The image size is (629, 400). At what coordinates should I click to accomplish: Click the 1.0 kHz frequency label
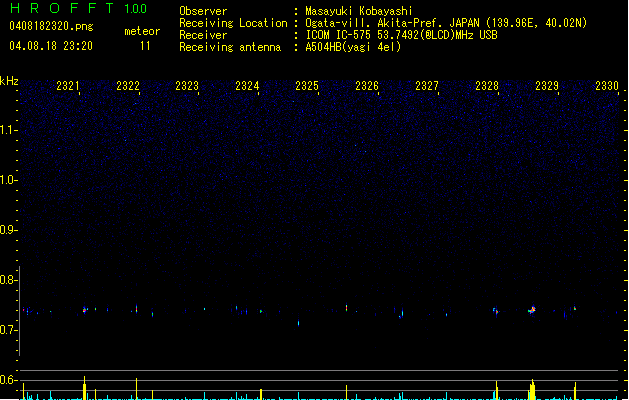pyautogui.click(x=8, y=180)
